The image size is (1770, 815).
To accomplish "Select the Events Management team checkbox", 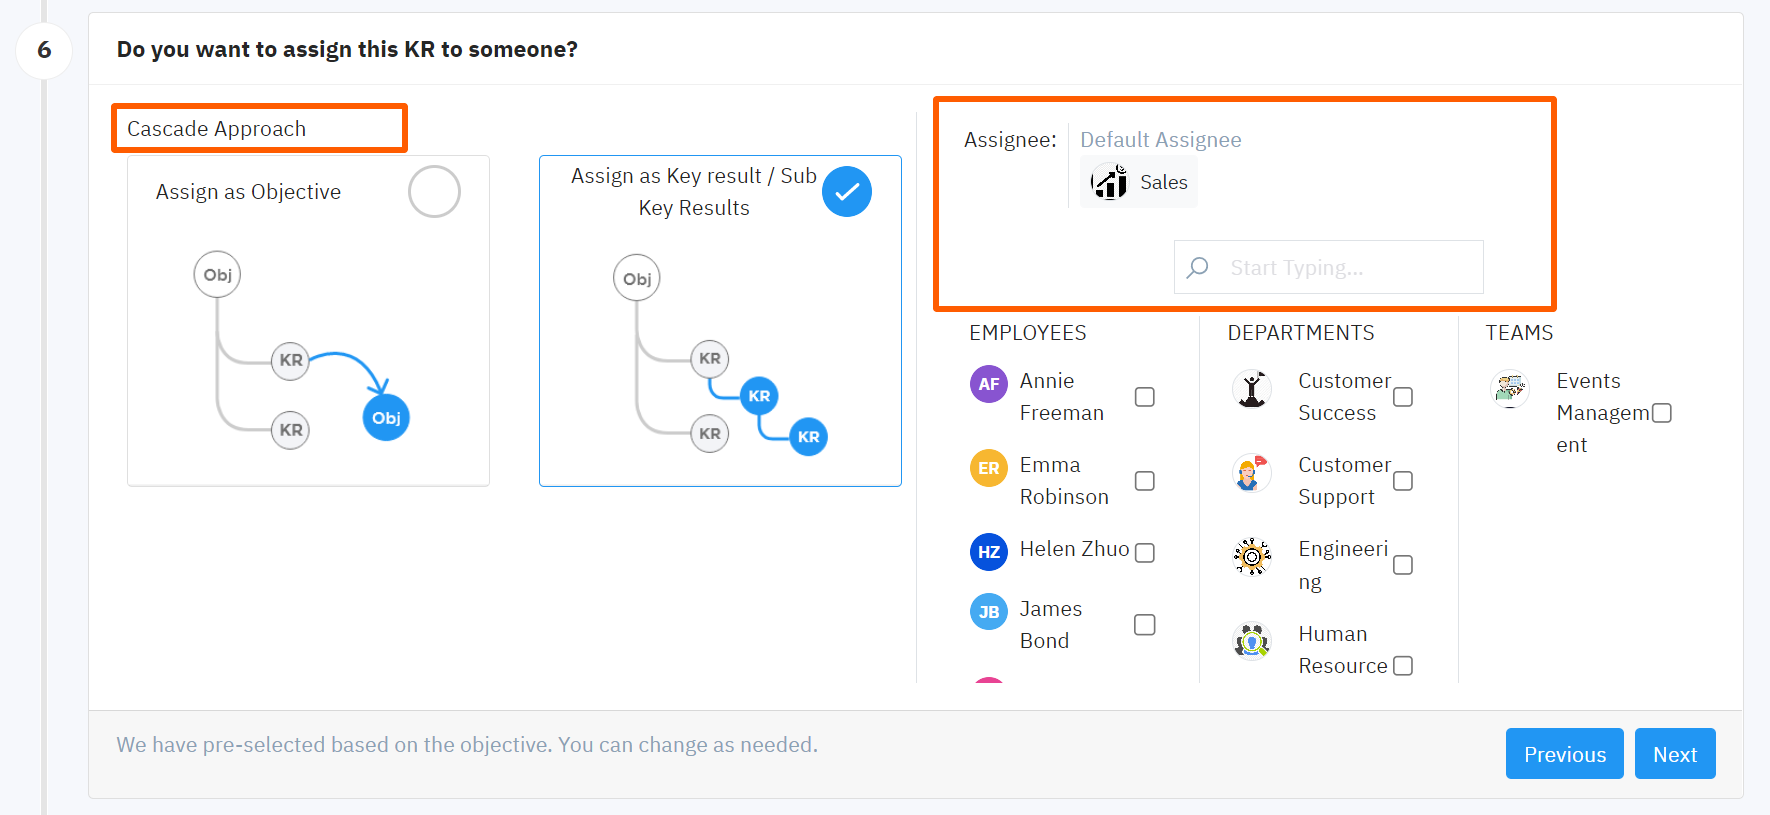I will [1661, 413].
